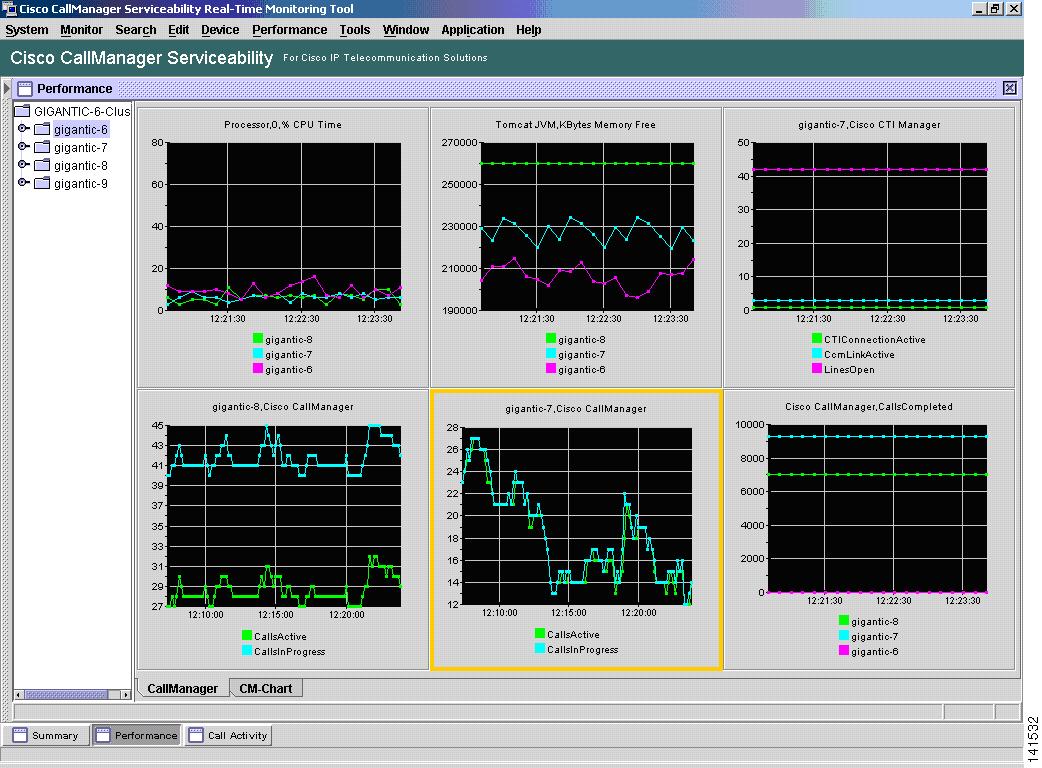Expand the gigantic-6 tree node
Image resolution: width=1042 pixels, height=768 pixels.
point(23,128)
